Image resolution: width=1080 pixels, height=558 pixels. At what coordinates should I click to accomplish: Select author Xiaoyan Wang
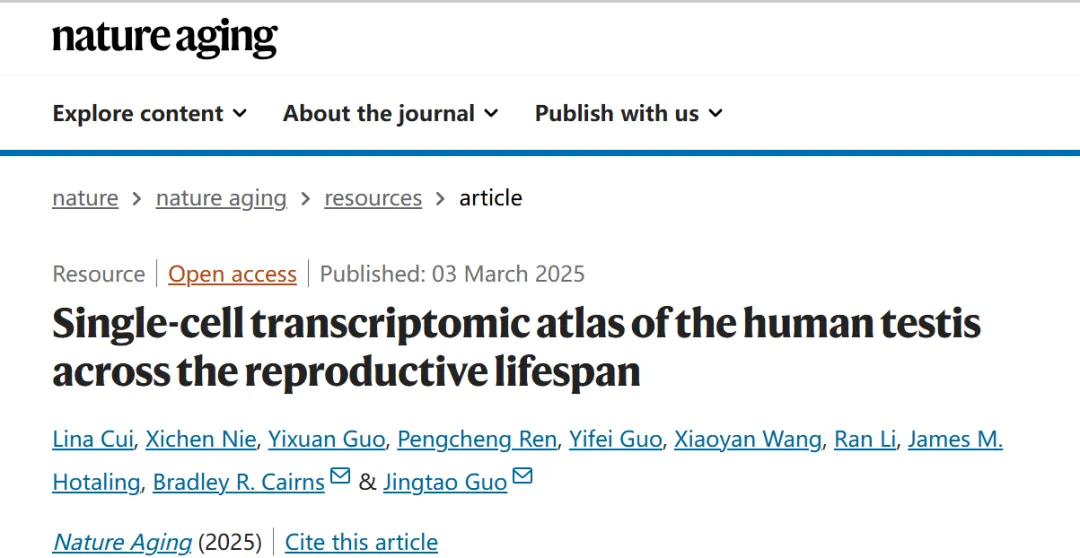point(748,439)
